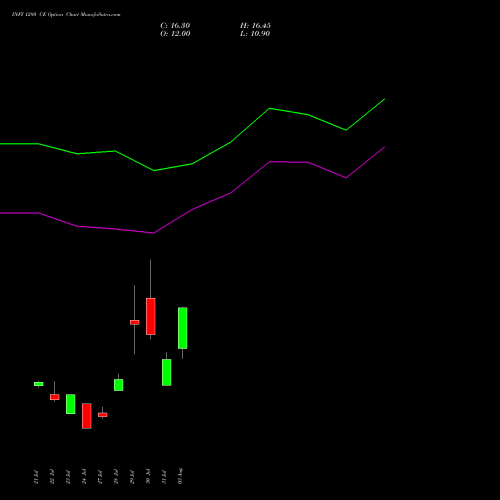Click the open value O: 12.00

click(175, 34)
